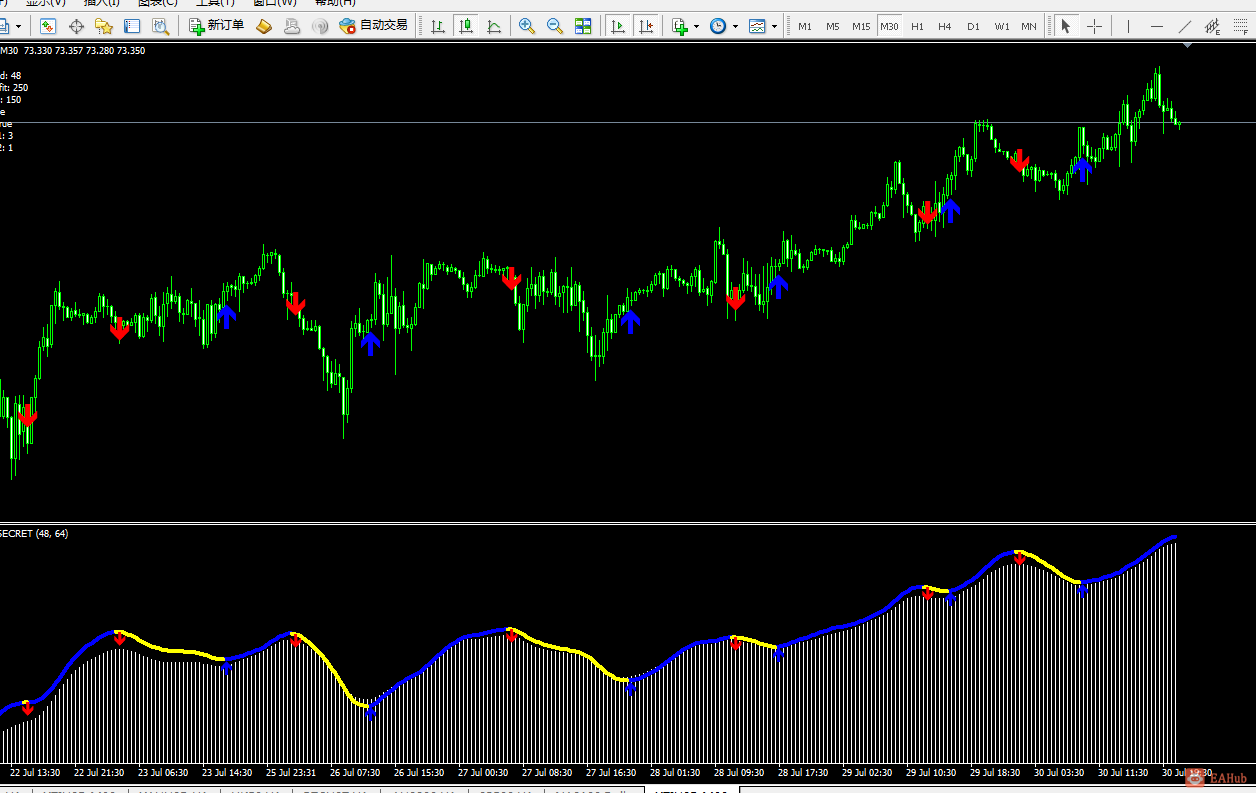This screenshot has width=1256, height=793.
Task: Expand the periods dropdown arrow
Action: 735,26
